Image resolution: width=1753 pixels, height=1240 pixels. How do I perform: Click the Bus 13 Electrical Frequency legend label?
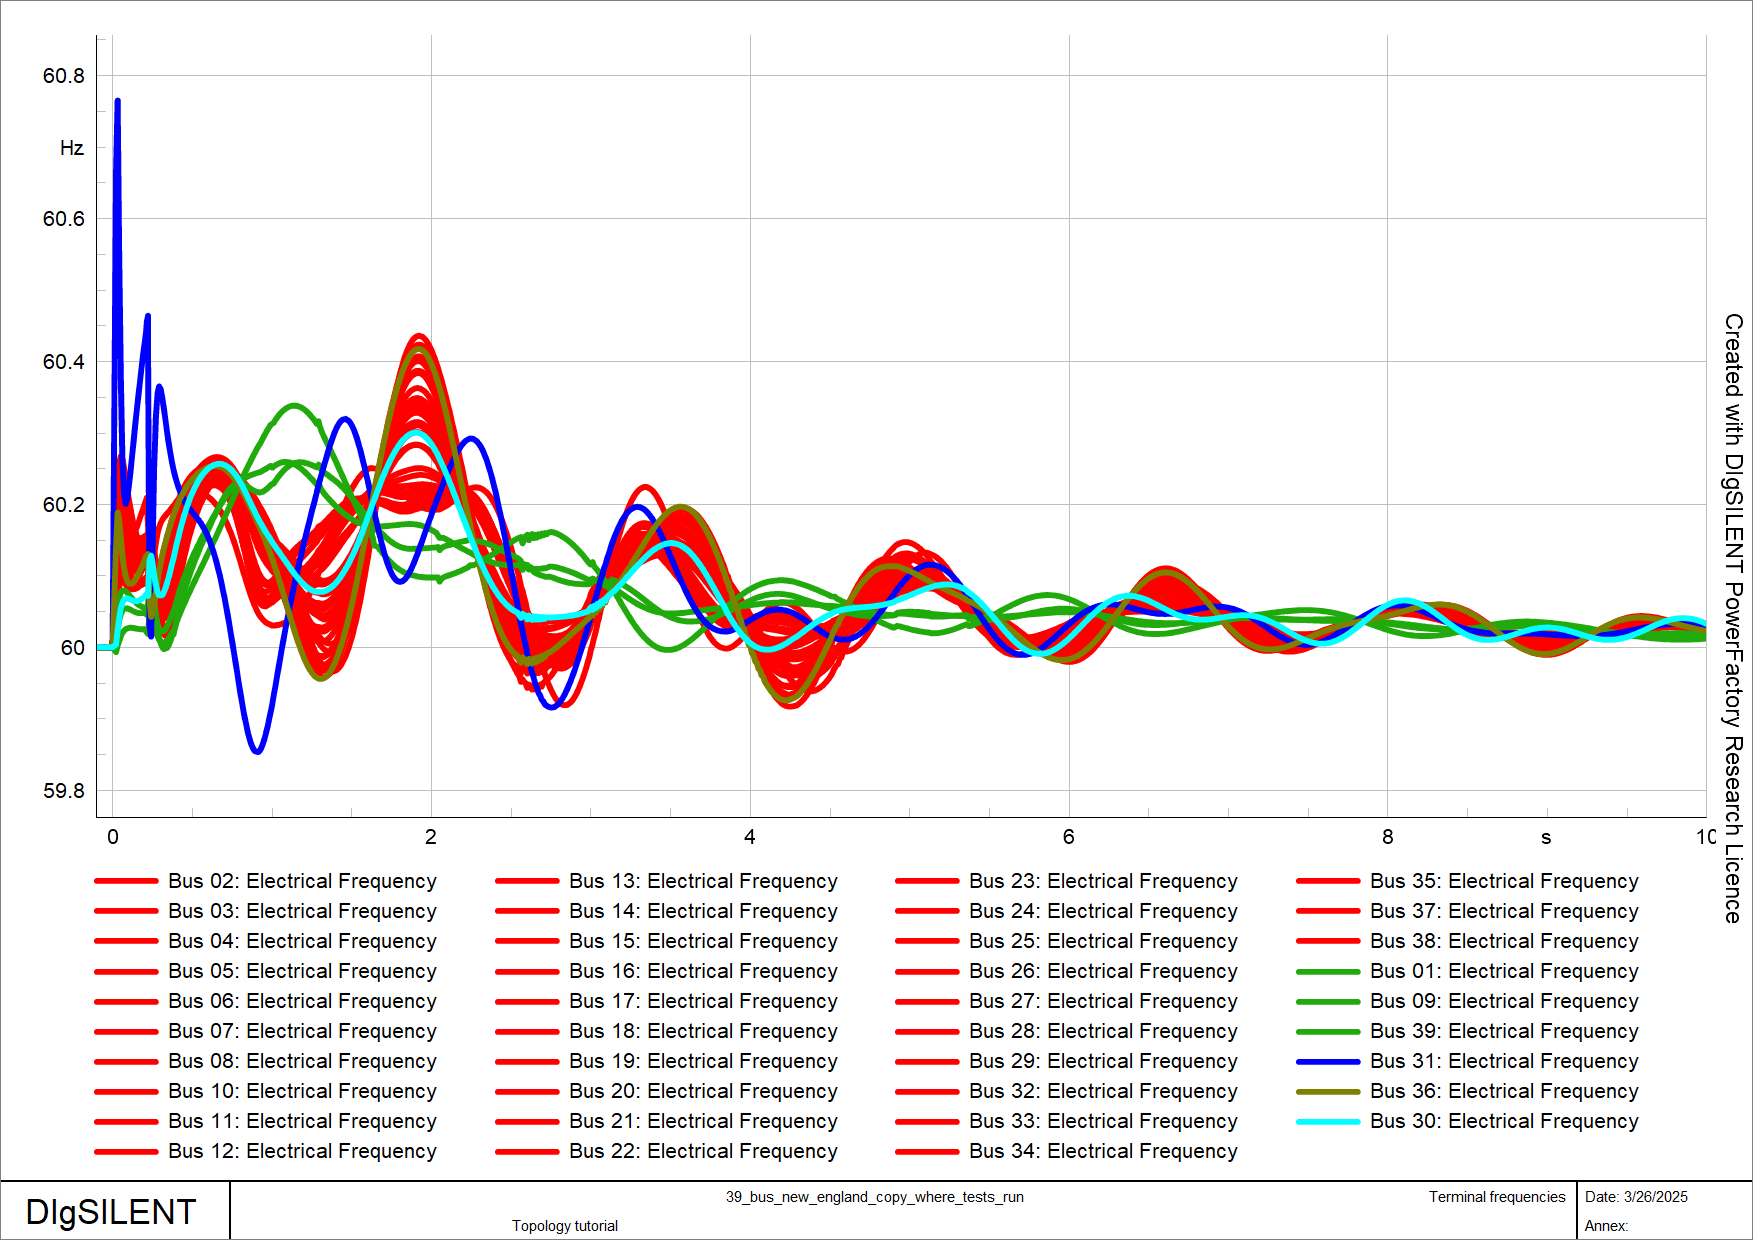(703, 881)
